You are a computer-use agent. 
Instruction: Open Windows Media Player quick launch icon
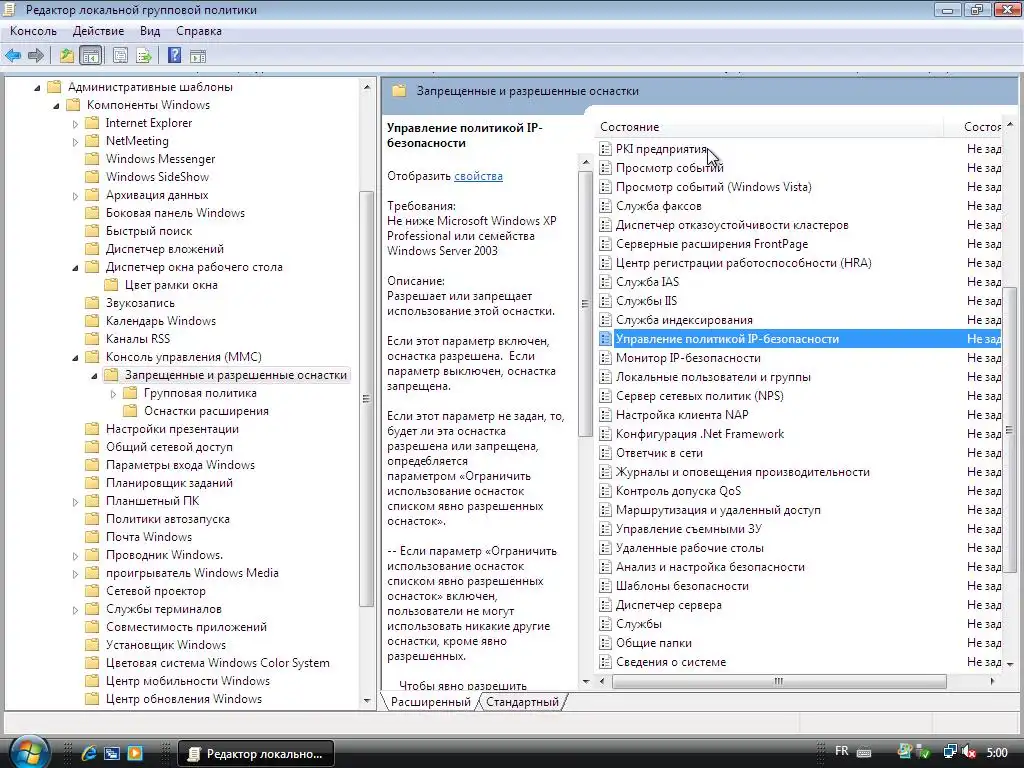tap(135, 753)
